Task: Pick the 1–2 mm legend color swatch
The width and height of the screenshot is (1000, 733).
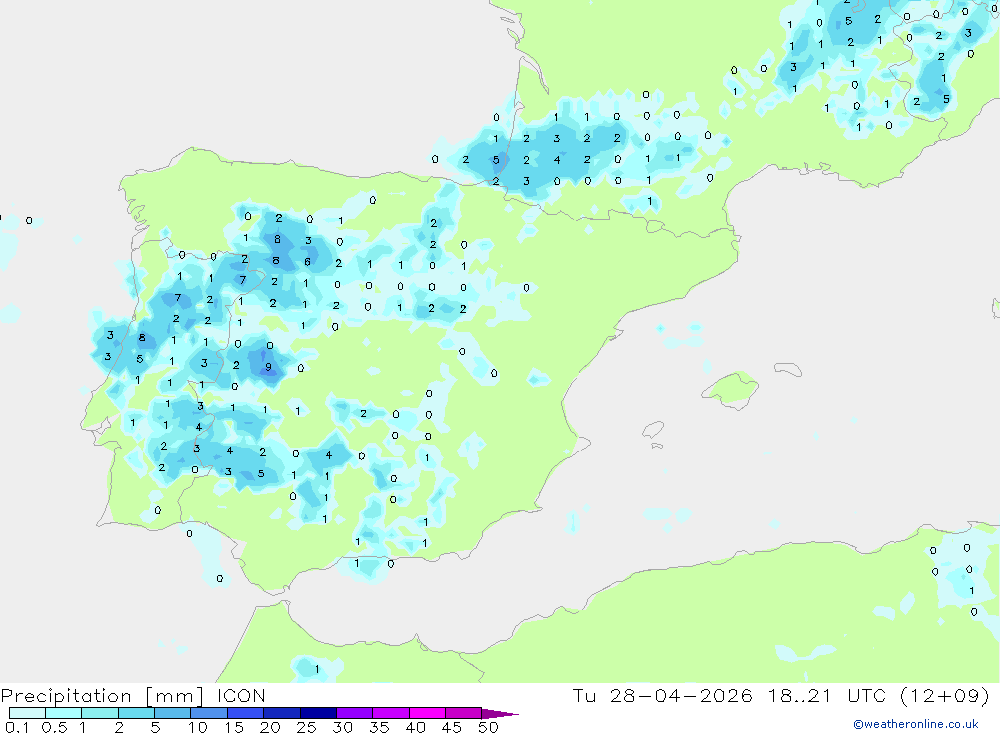Action: point(100,713)
